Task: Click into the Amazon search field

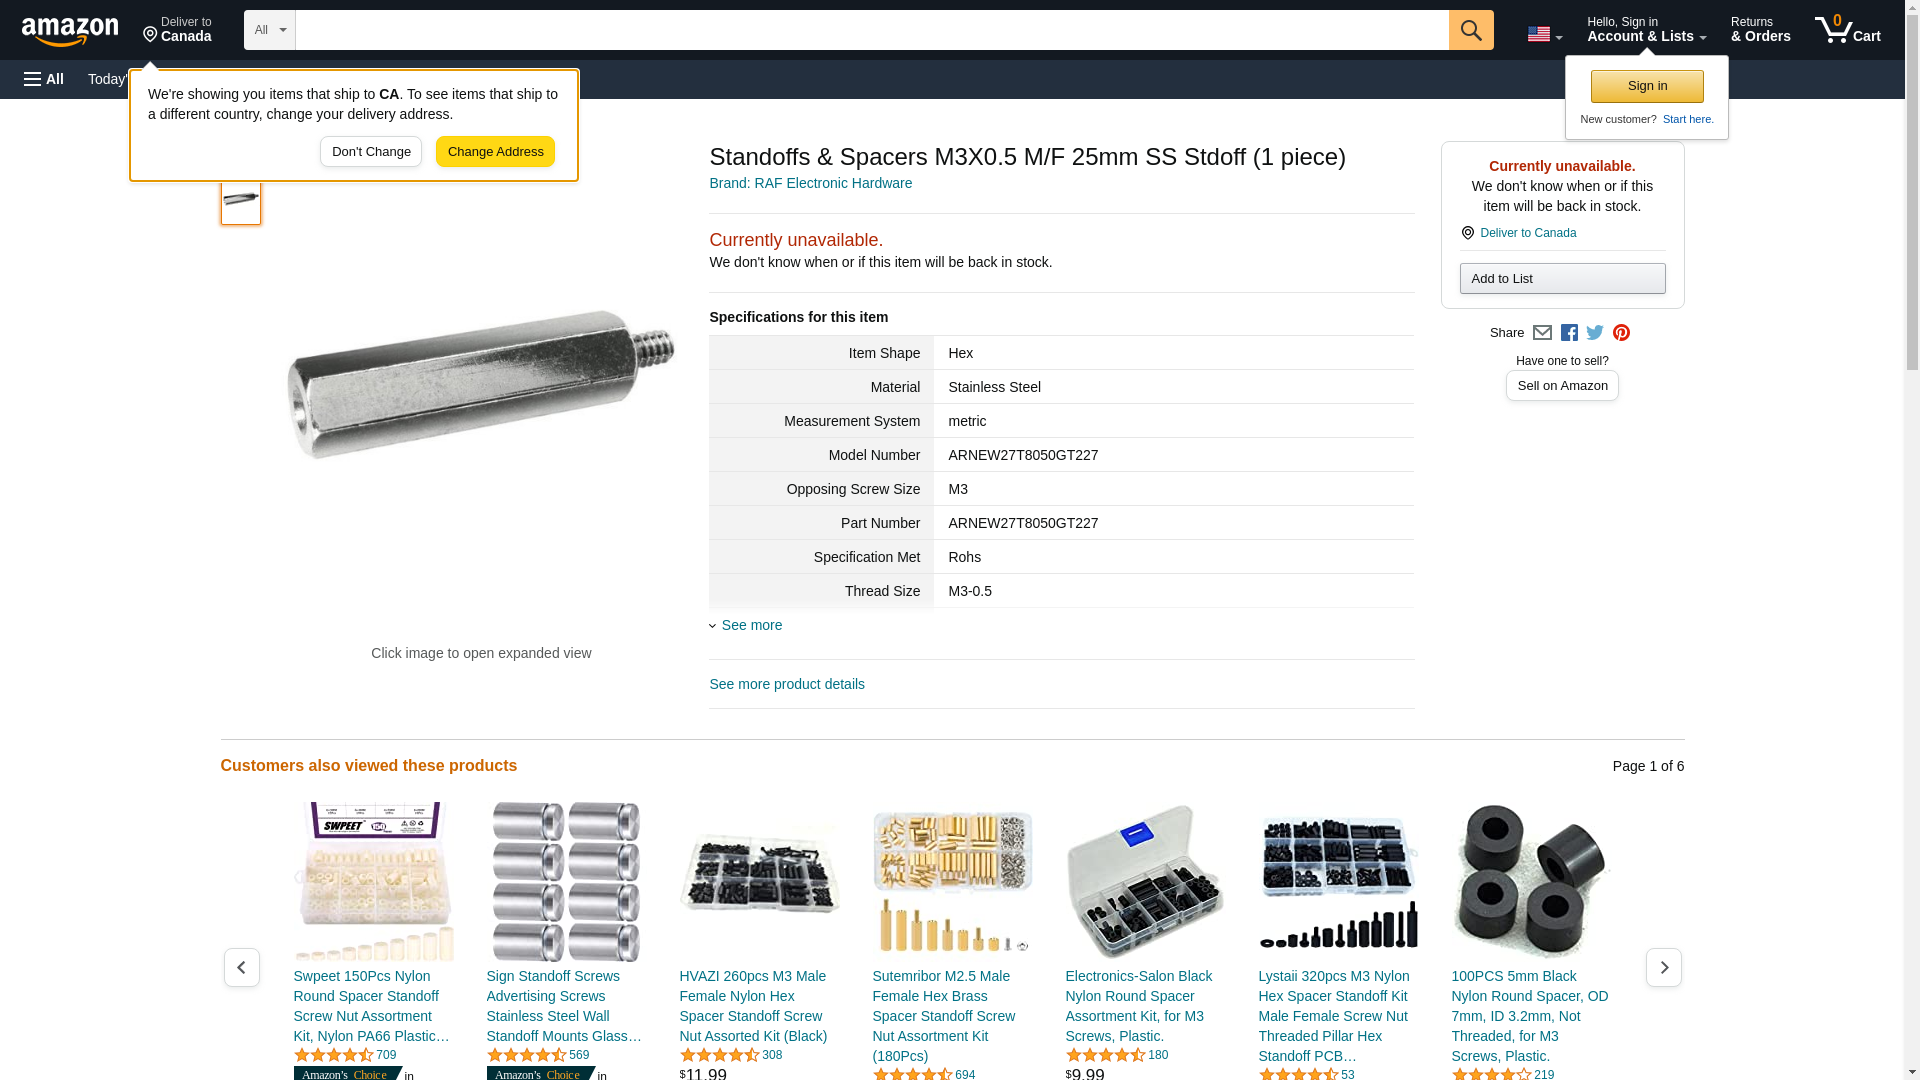Action: (872, 30)
